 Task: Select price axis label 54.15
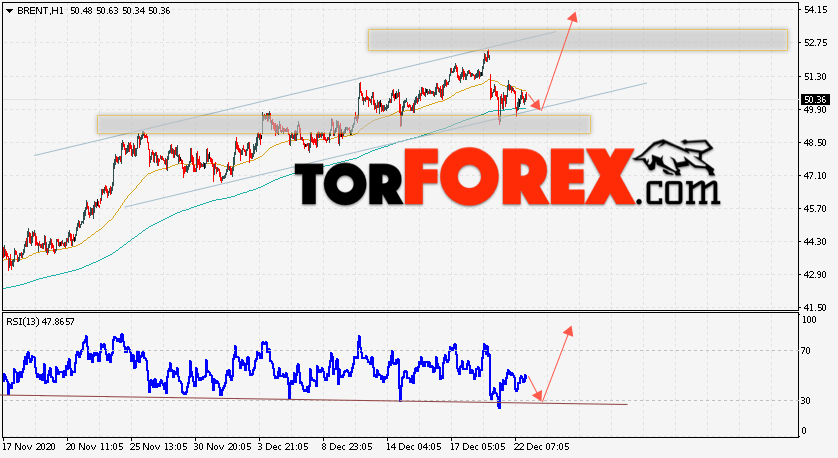[x=816, y=10]
